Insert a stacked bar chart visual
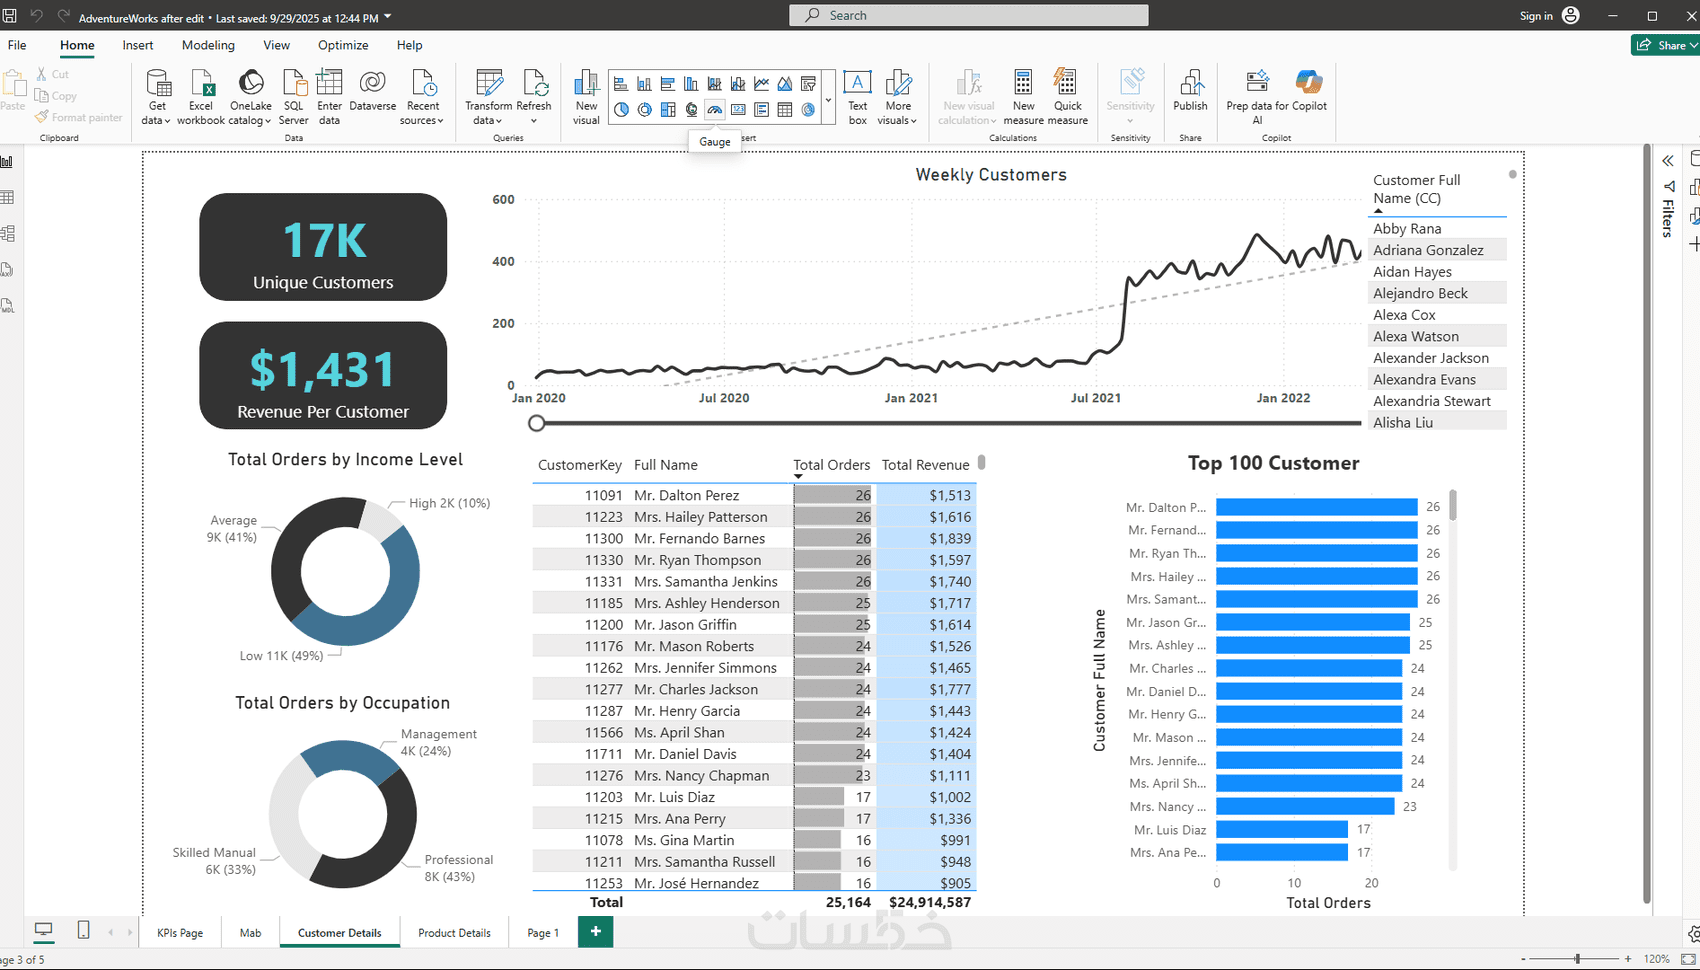This screenshot has height=970, width=1700. coord(621,84)
